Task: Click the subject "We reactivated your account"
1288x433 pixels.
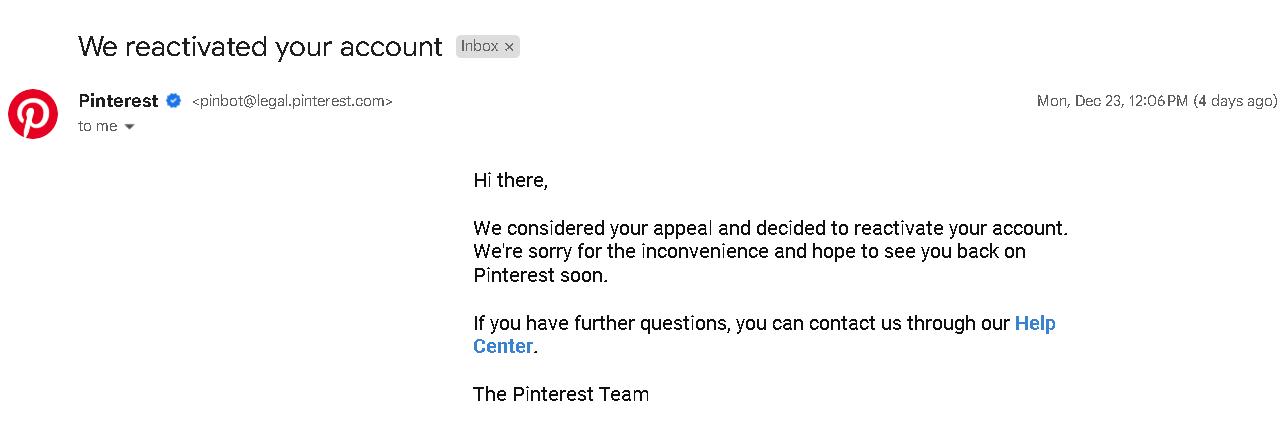Action: coord(260,47)
